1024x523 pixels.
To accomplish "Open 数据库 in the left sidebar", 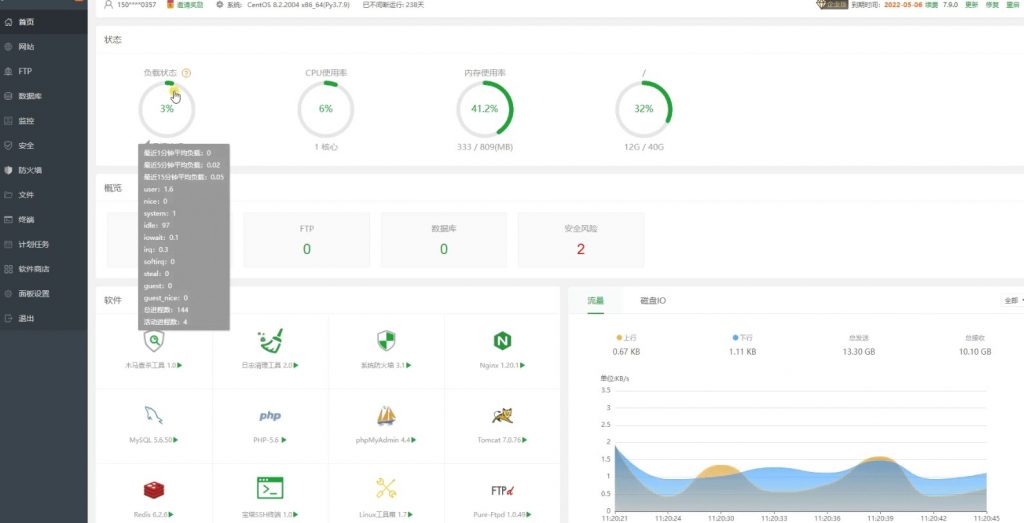I will click(29, 96).
